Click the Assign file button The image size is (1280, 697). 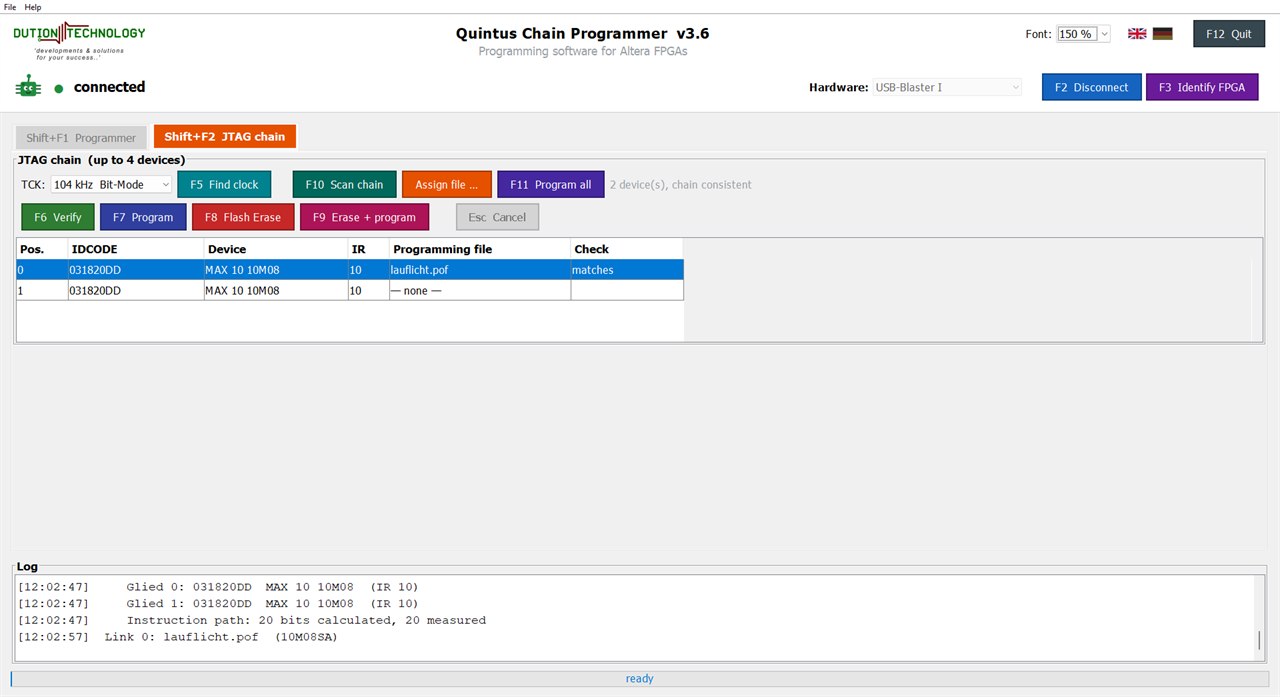pyautogui.click(x=447, y=185)
